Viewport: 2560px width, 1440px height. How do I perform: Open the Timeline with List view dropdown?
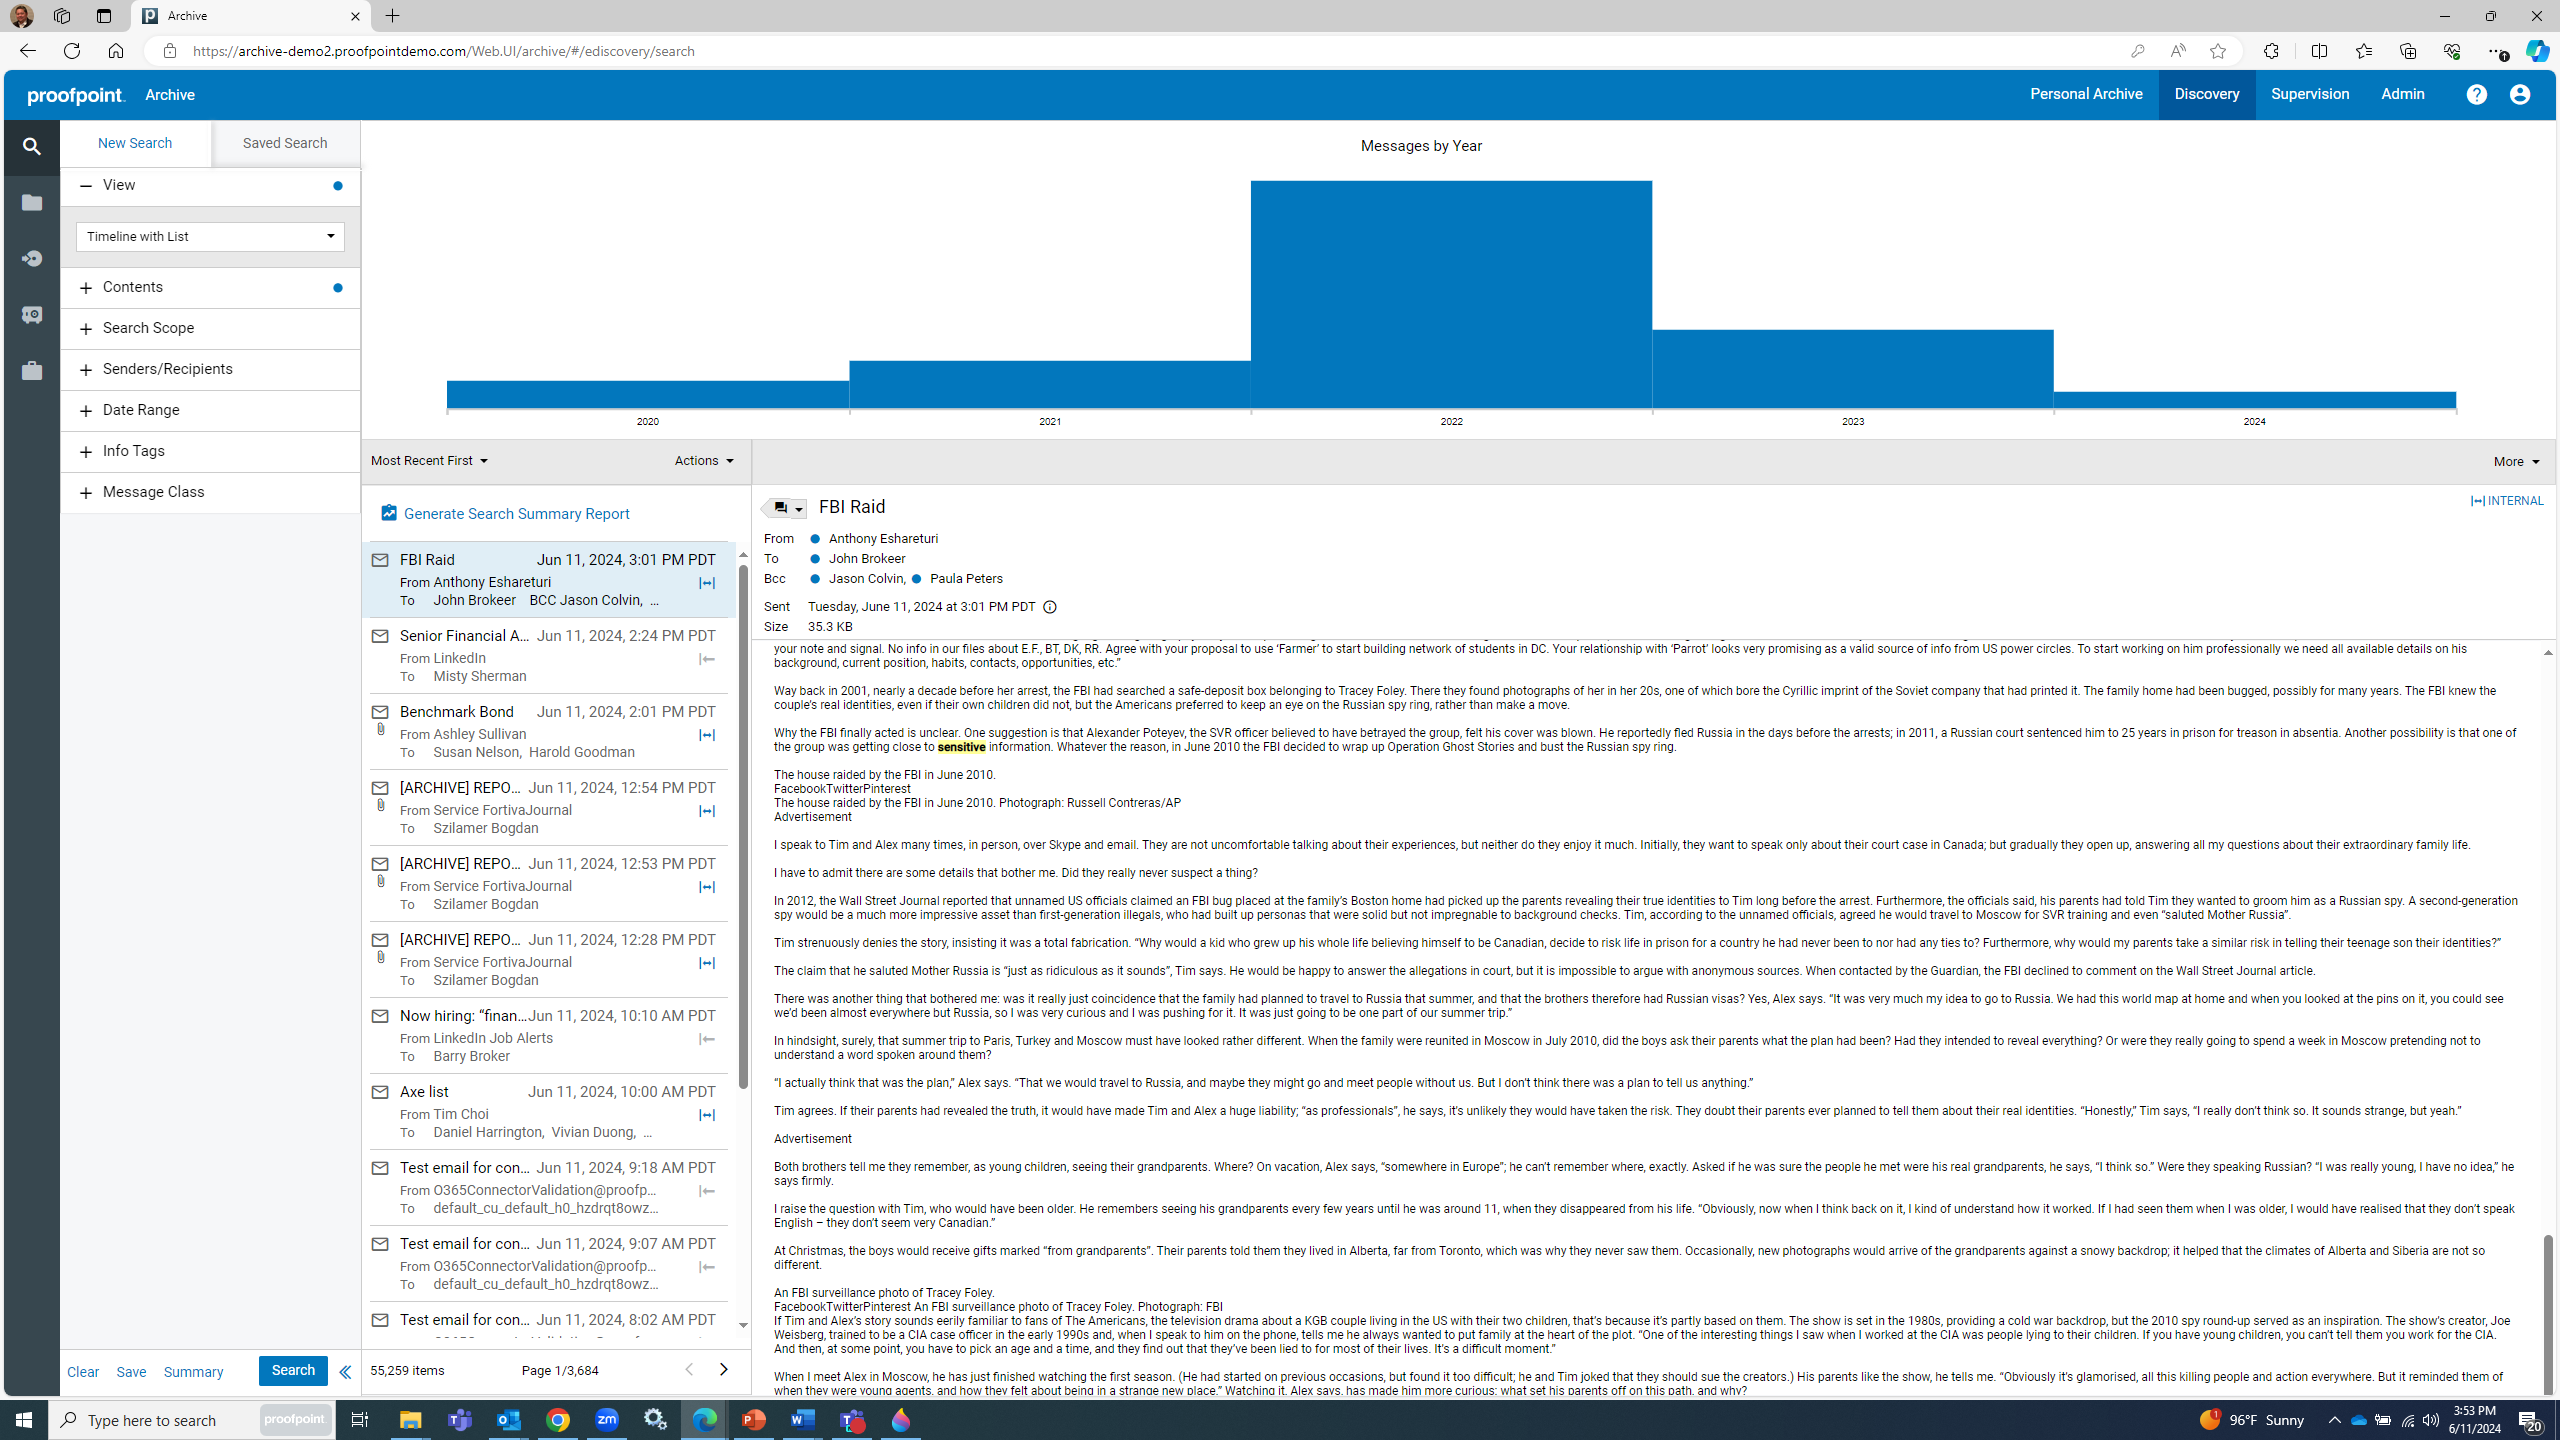pyautogui.click(x=210, y=236)
